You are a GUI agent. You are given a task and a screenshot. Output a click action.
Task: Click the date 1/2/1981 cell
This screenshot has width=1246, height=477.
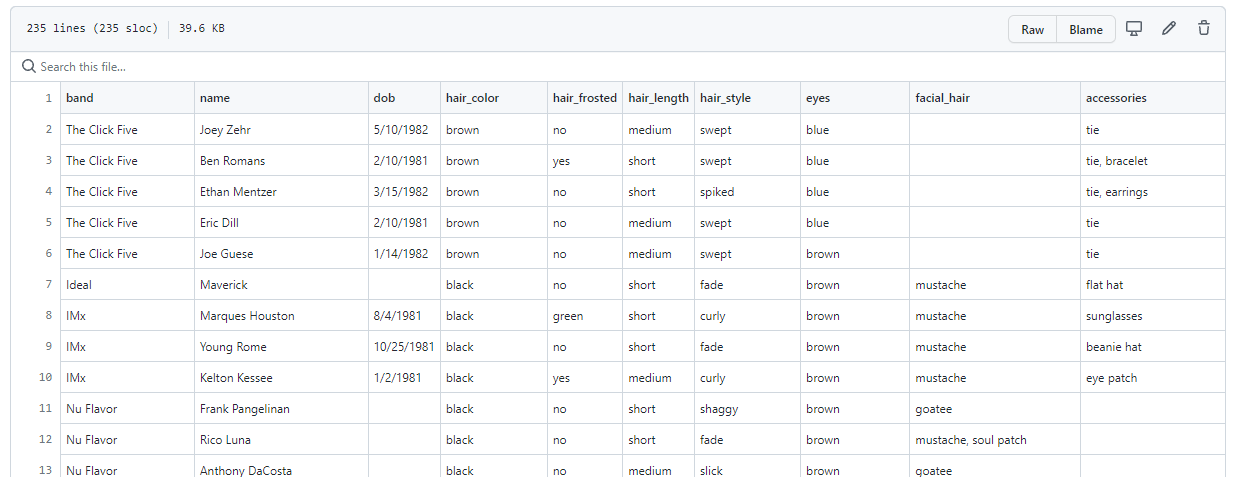pyautogui.click(x=404, y=378)
